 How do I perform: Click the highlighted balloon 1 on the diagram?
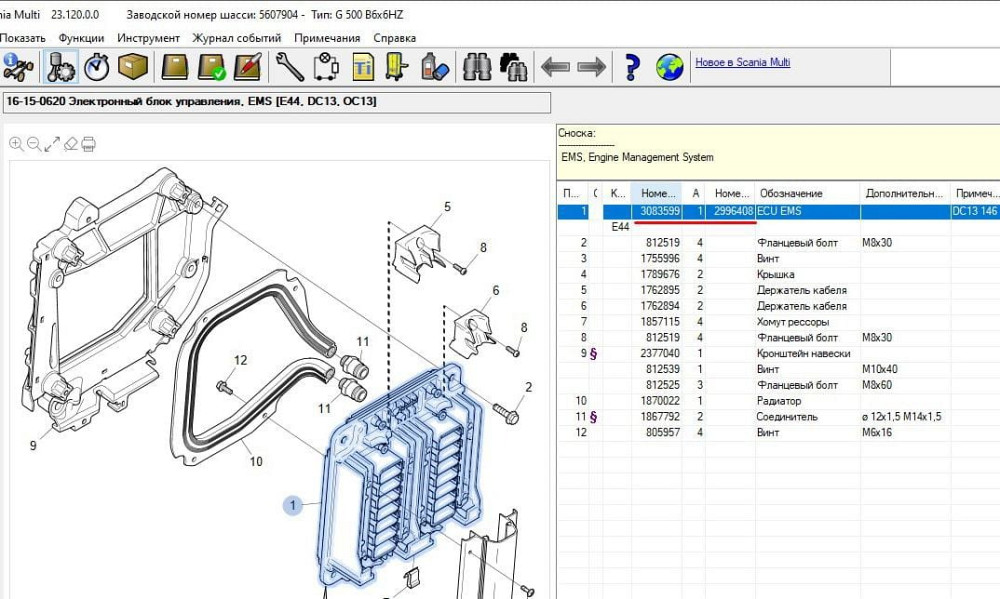[x=291, y=507]
